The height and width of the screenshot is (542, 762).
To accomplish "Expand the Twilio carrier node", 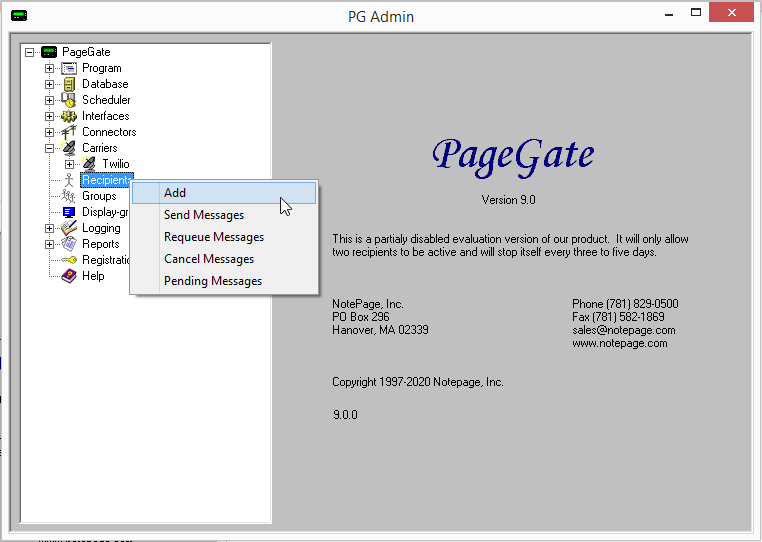I will [69, 164].
